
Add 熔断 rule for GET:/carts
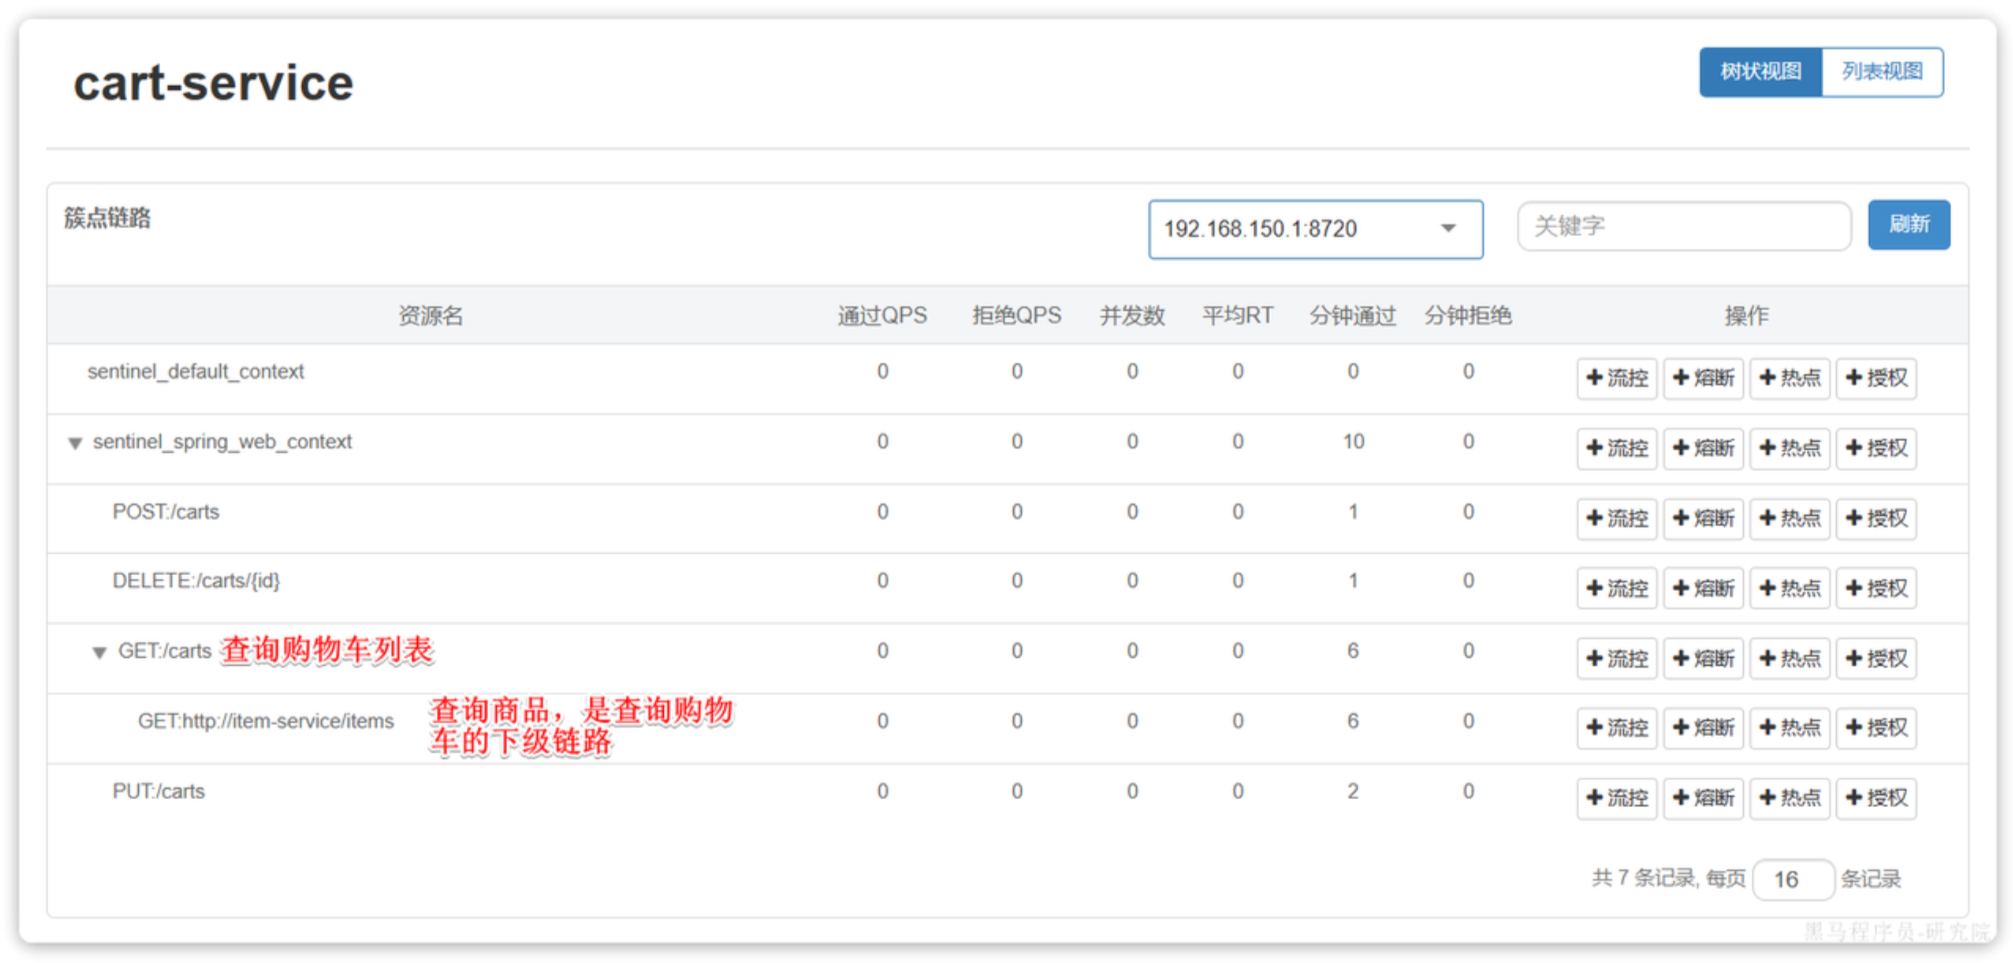pos(1703,658)
